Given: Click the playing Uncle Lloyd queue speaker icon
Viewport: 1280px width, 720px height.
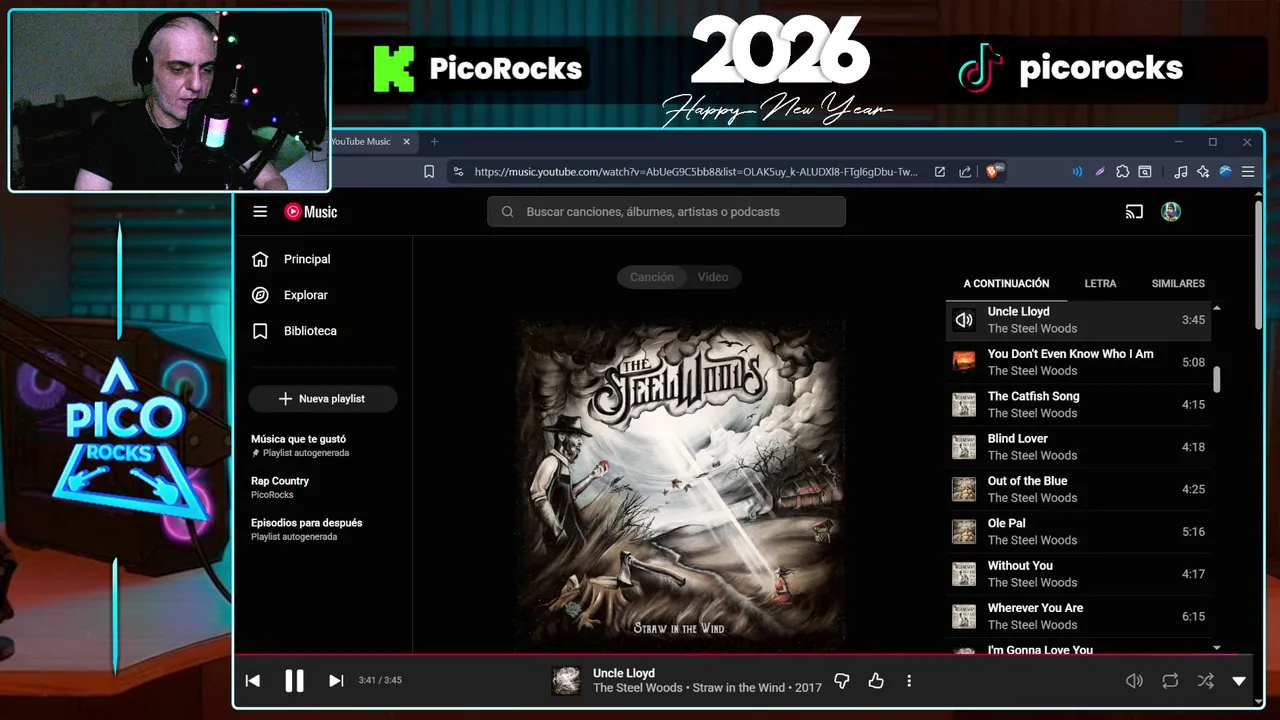Looking at the screenshot, I should click(x=964, y=320).
